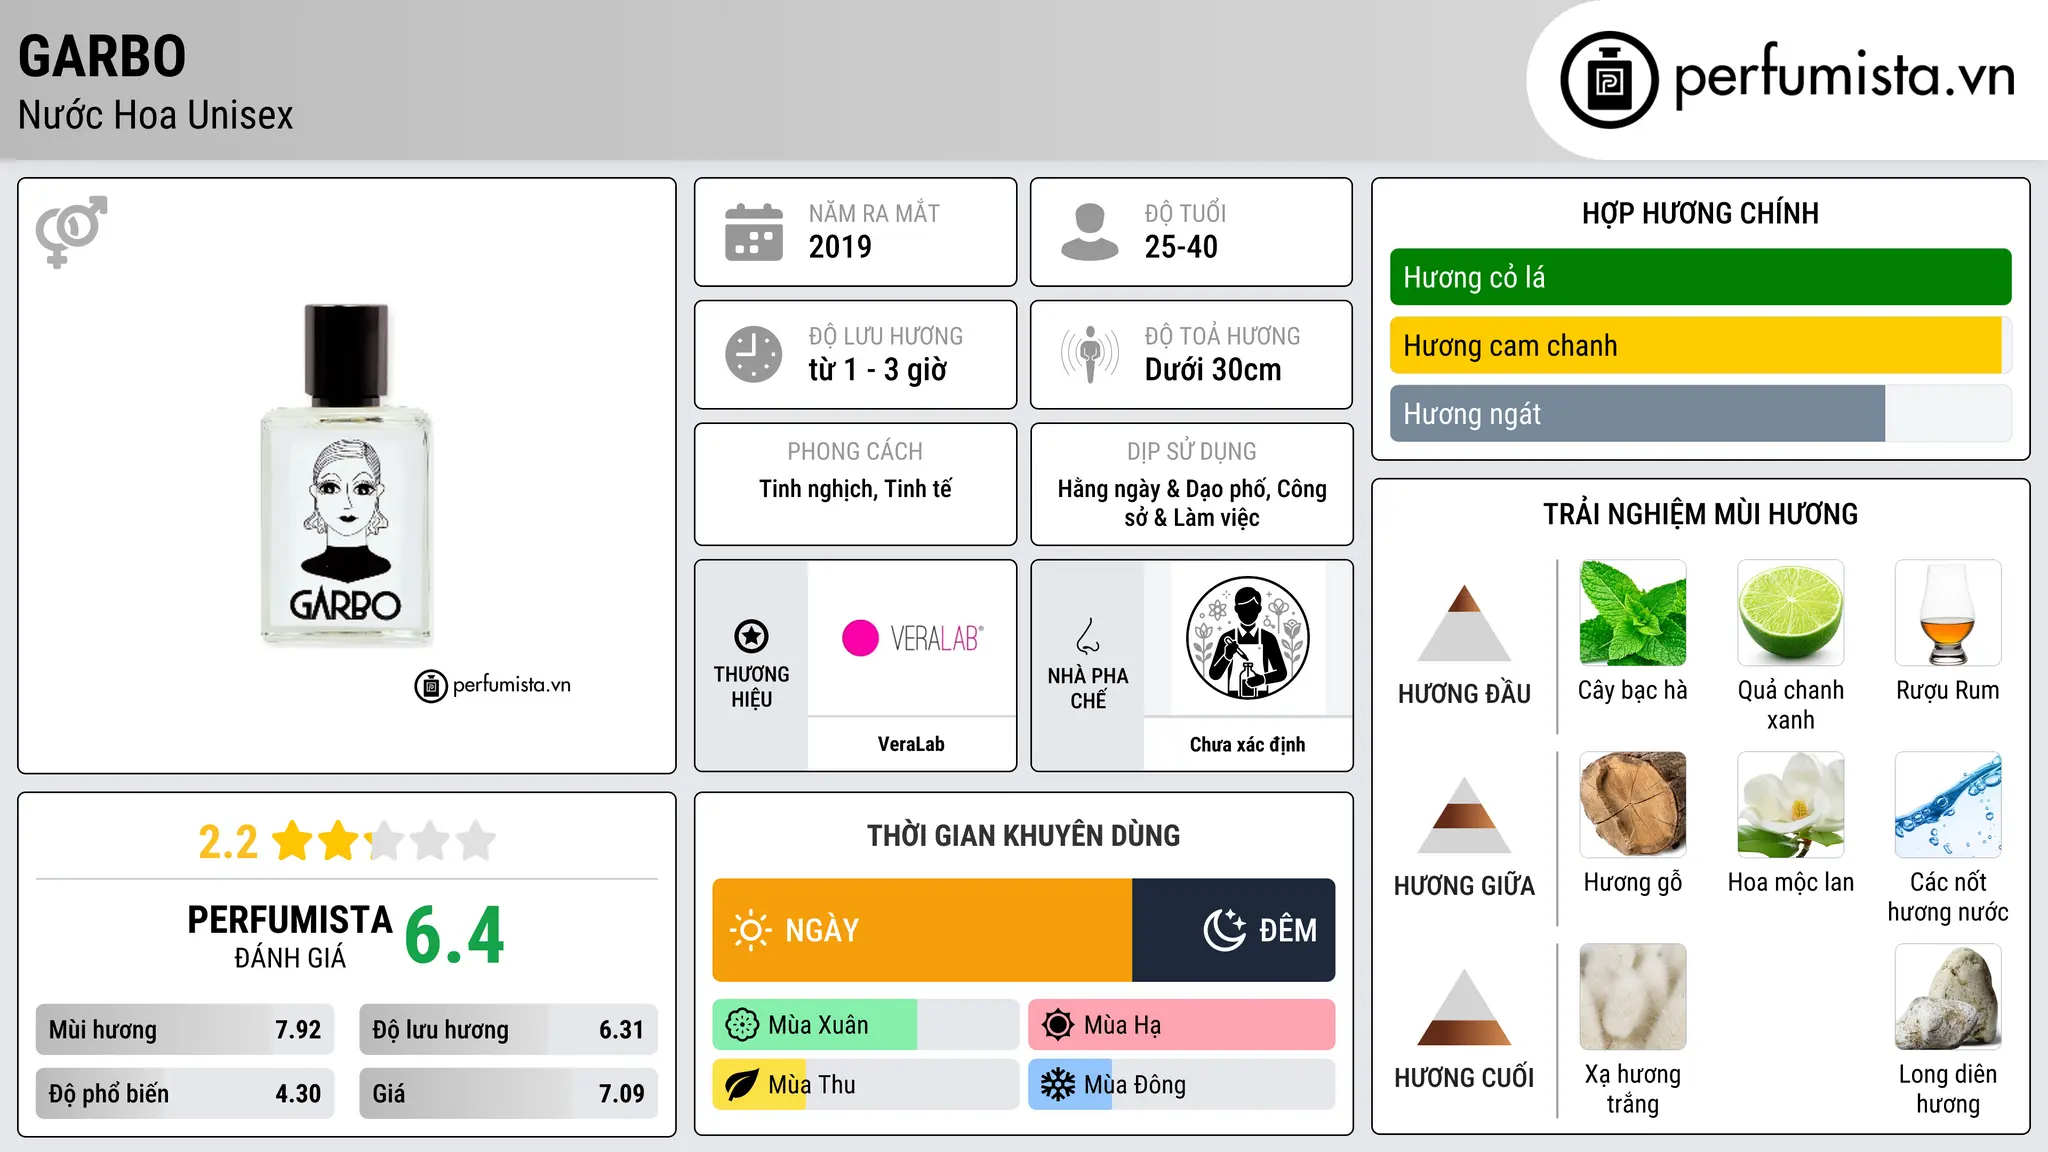Open the white musk note image

pos(1633,997)
